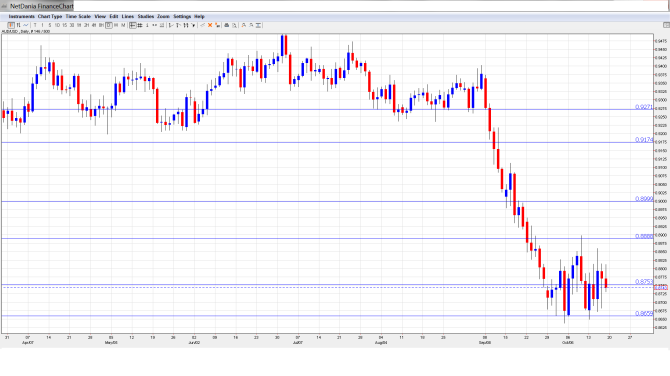Open the Edit menu
Screen dimensions: 670x376
[114, 17]
